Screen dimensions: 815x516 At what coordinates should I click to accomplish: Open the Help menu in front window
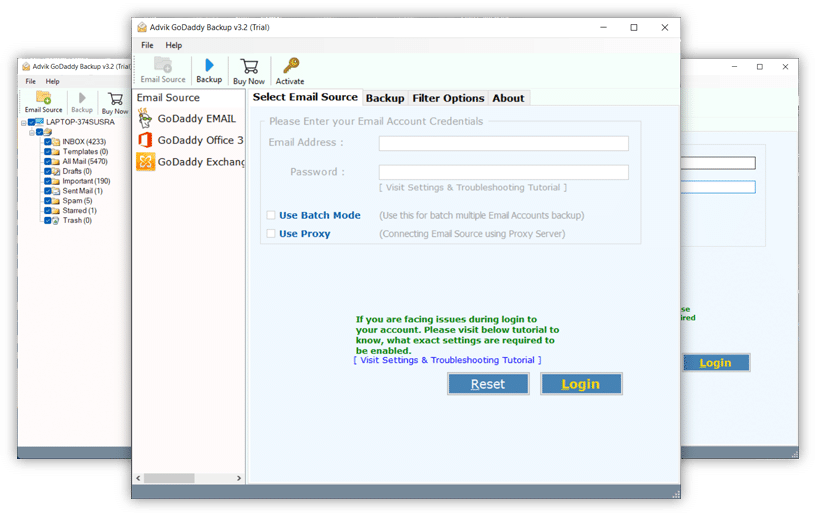click(174, 45)
